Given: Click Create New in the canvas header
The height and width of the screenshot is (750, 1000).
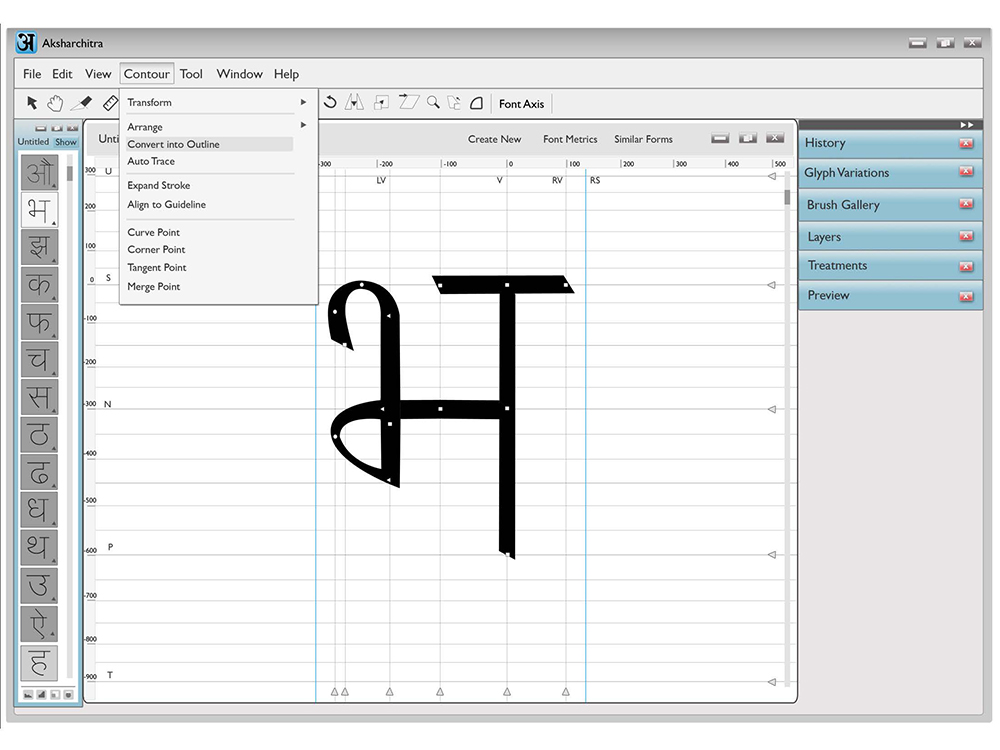Looking at the screenshot, I should (494, 139).
